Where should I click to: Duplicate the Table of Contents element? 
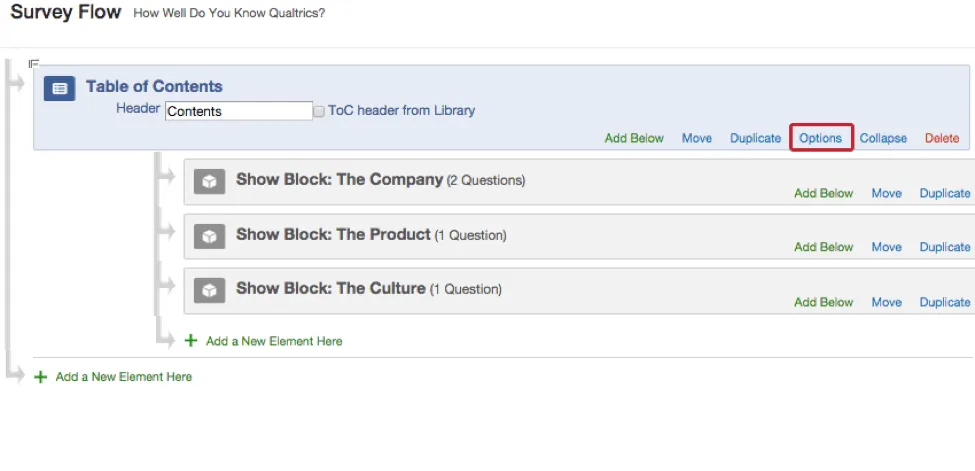755,138
